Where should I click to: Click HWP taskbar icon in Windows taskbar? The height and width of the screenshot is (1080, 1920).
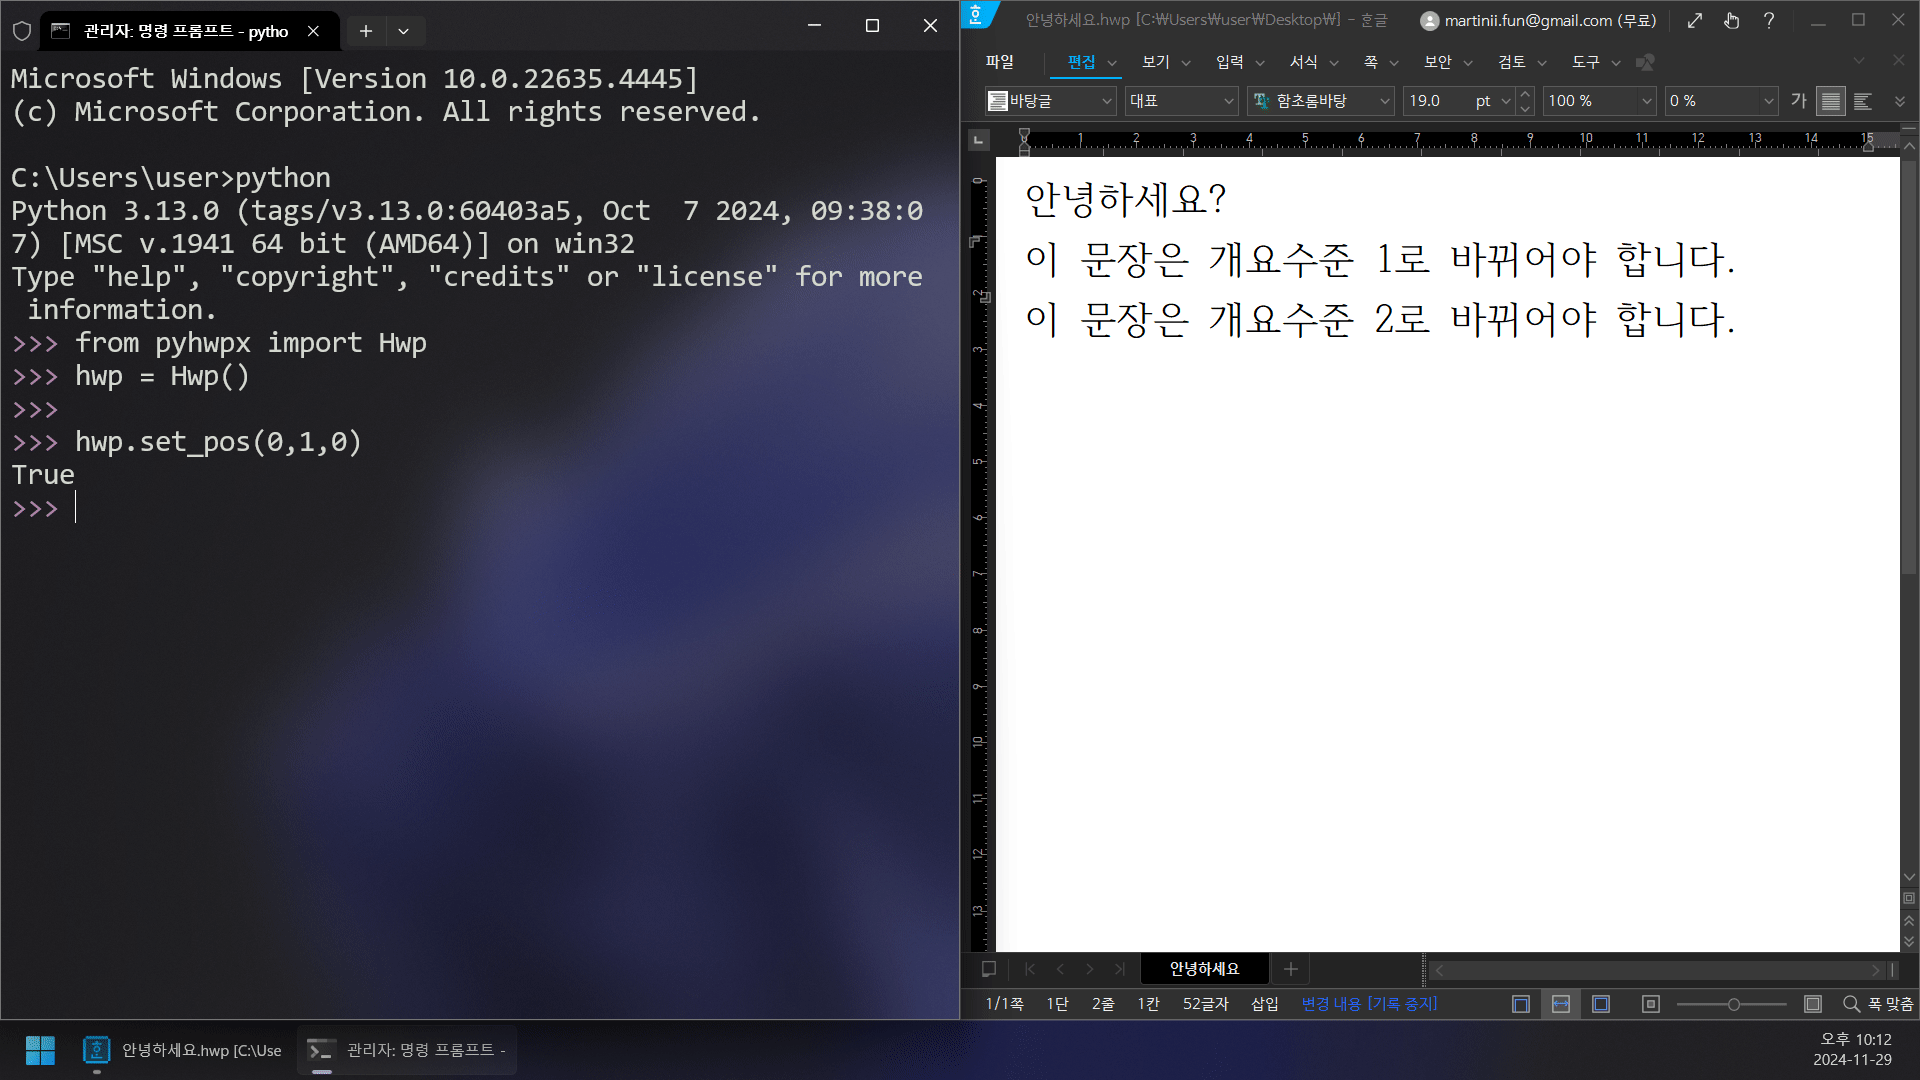(98, 1048)
